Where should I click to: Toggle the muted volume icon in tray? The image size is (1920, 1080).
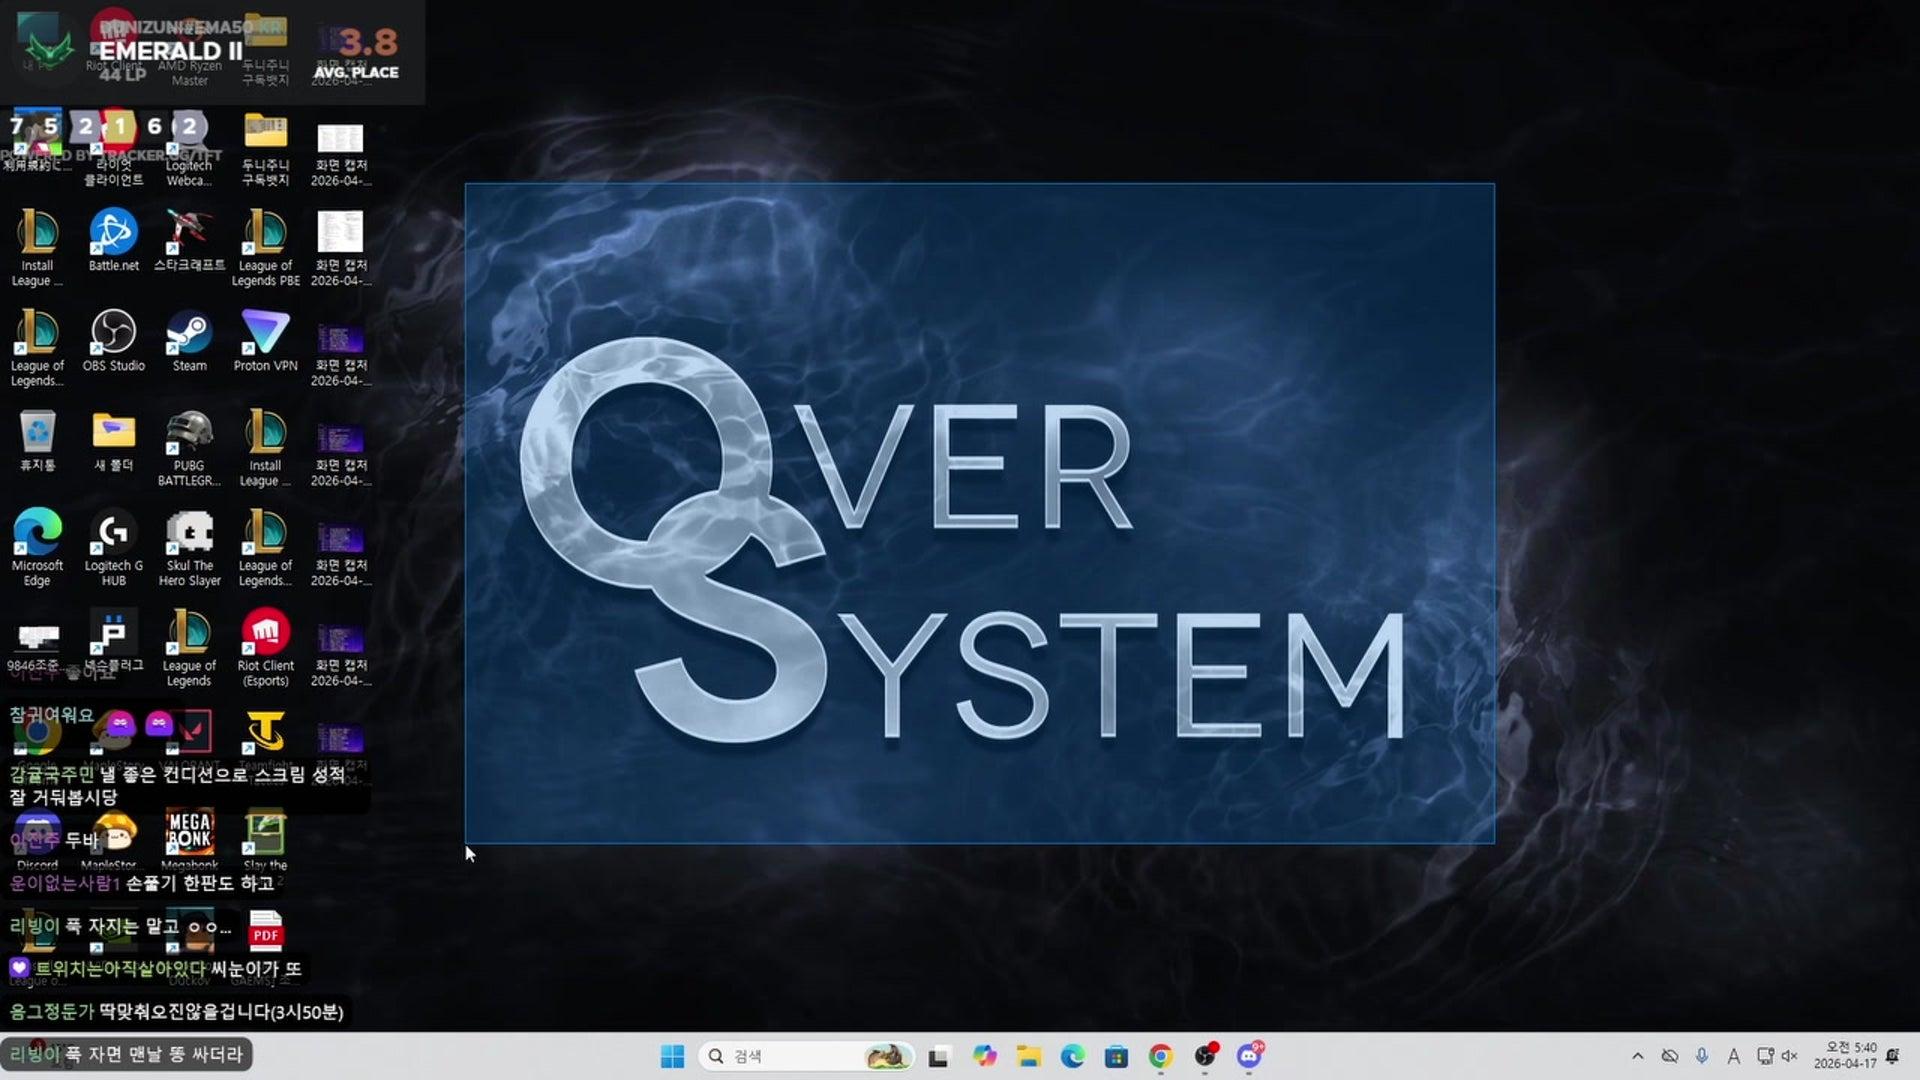click(1790, 1056)
